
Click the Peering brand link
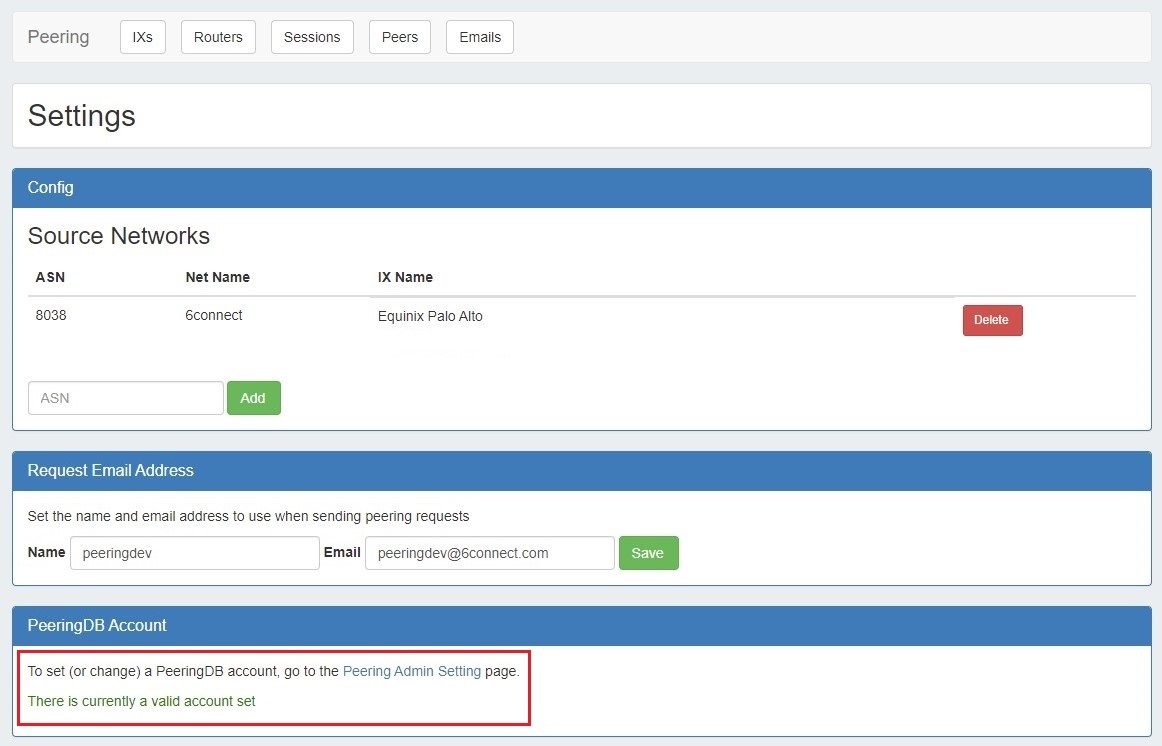(58, 37)
